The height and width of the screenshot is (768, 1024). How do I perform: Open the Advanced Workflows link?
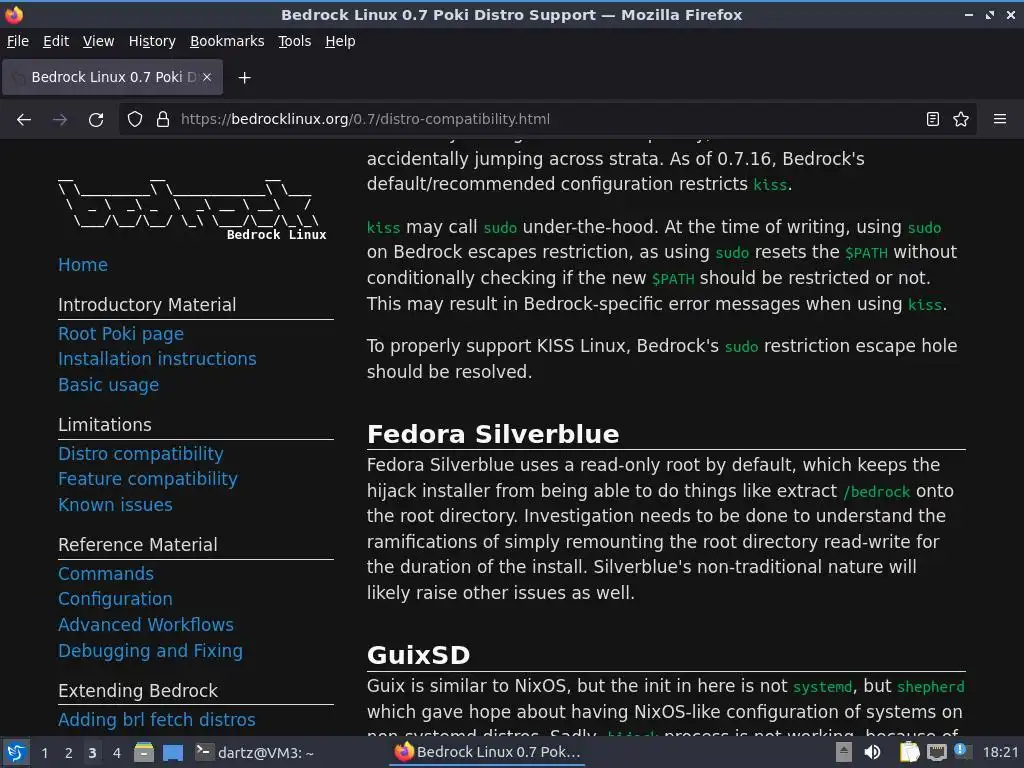pos(146,625)
